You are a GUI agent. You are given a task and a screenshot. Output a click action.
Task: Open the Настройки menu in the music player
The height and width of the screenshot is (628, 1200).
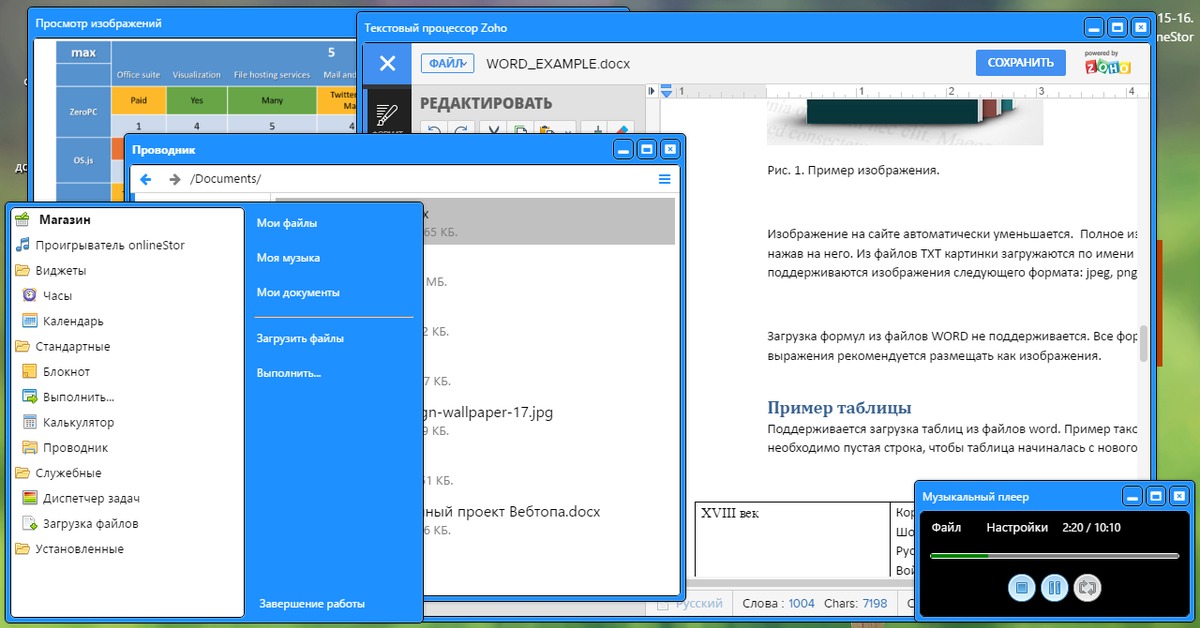pos(1017,527)
